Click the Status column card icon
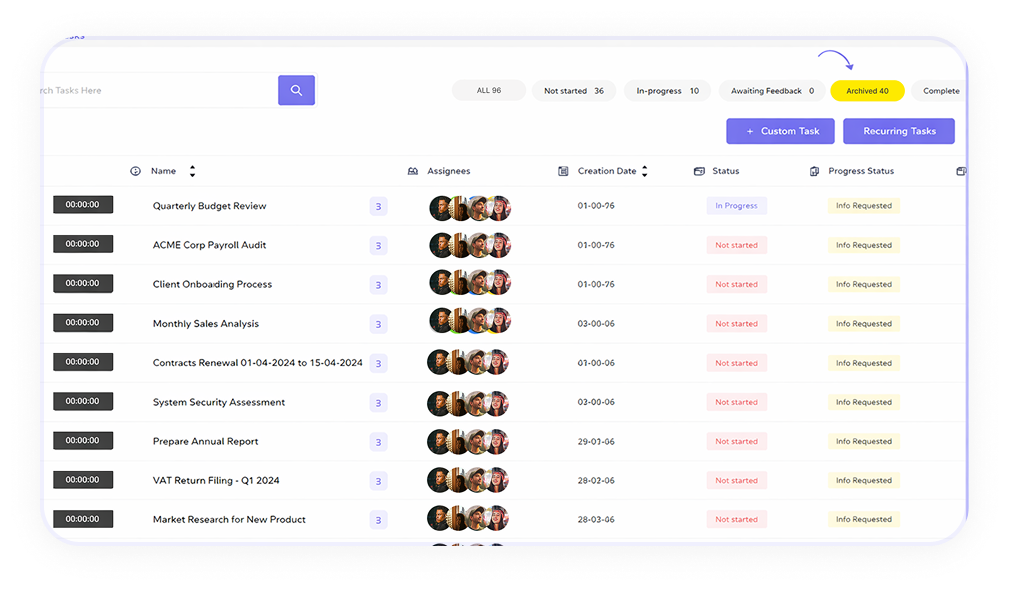This screenshot has height=590, width=1009. click(699, 171)
